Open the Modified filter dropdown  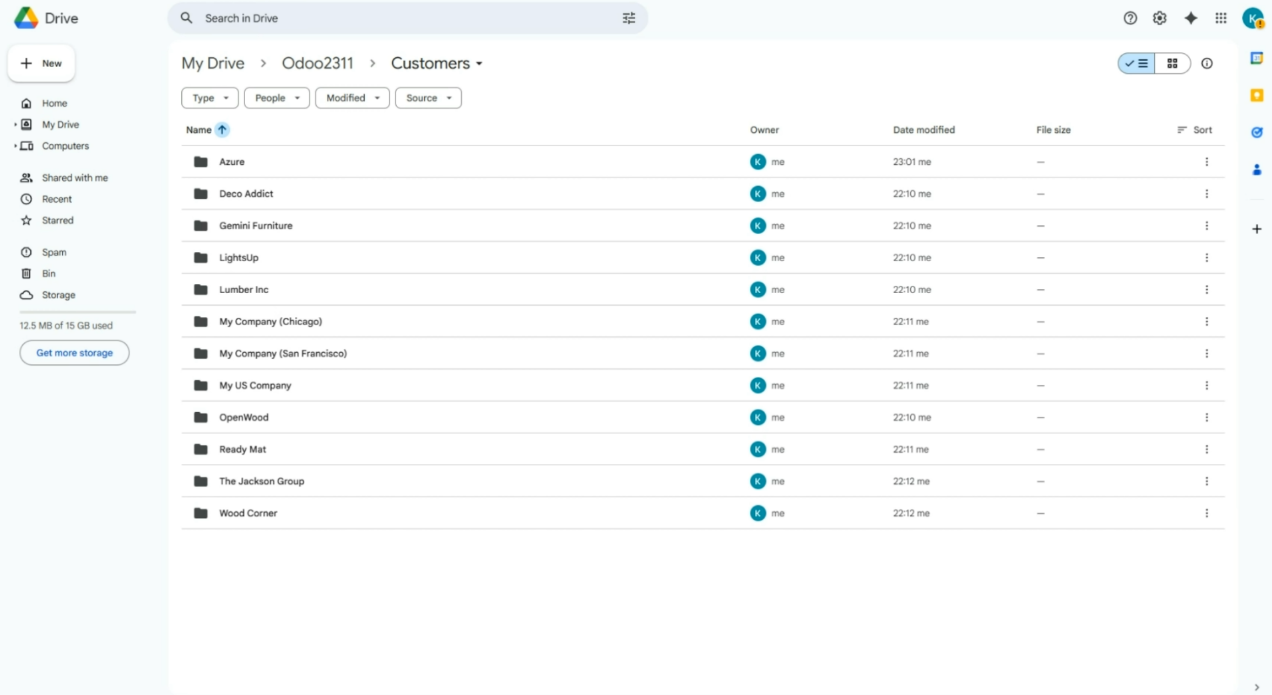pos(352,98)
